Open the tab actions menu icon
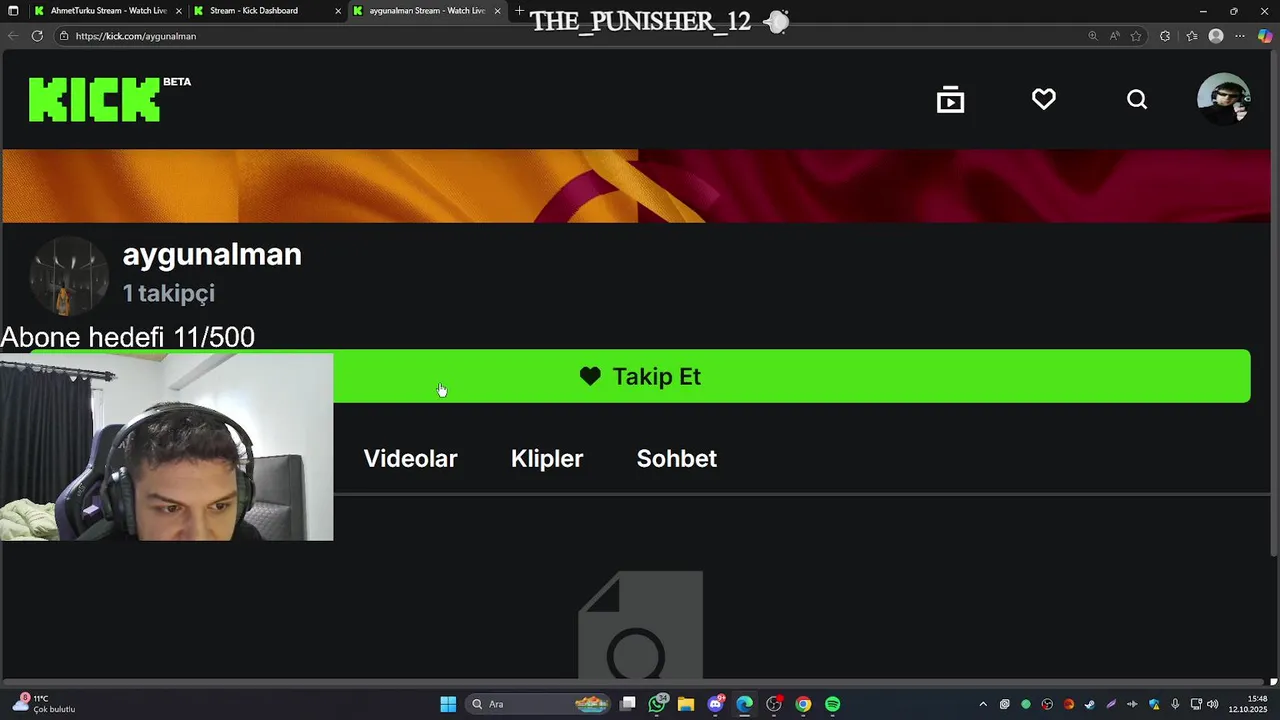Screen dimensions: 1280x720 13,11
